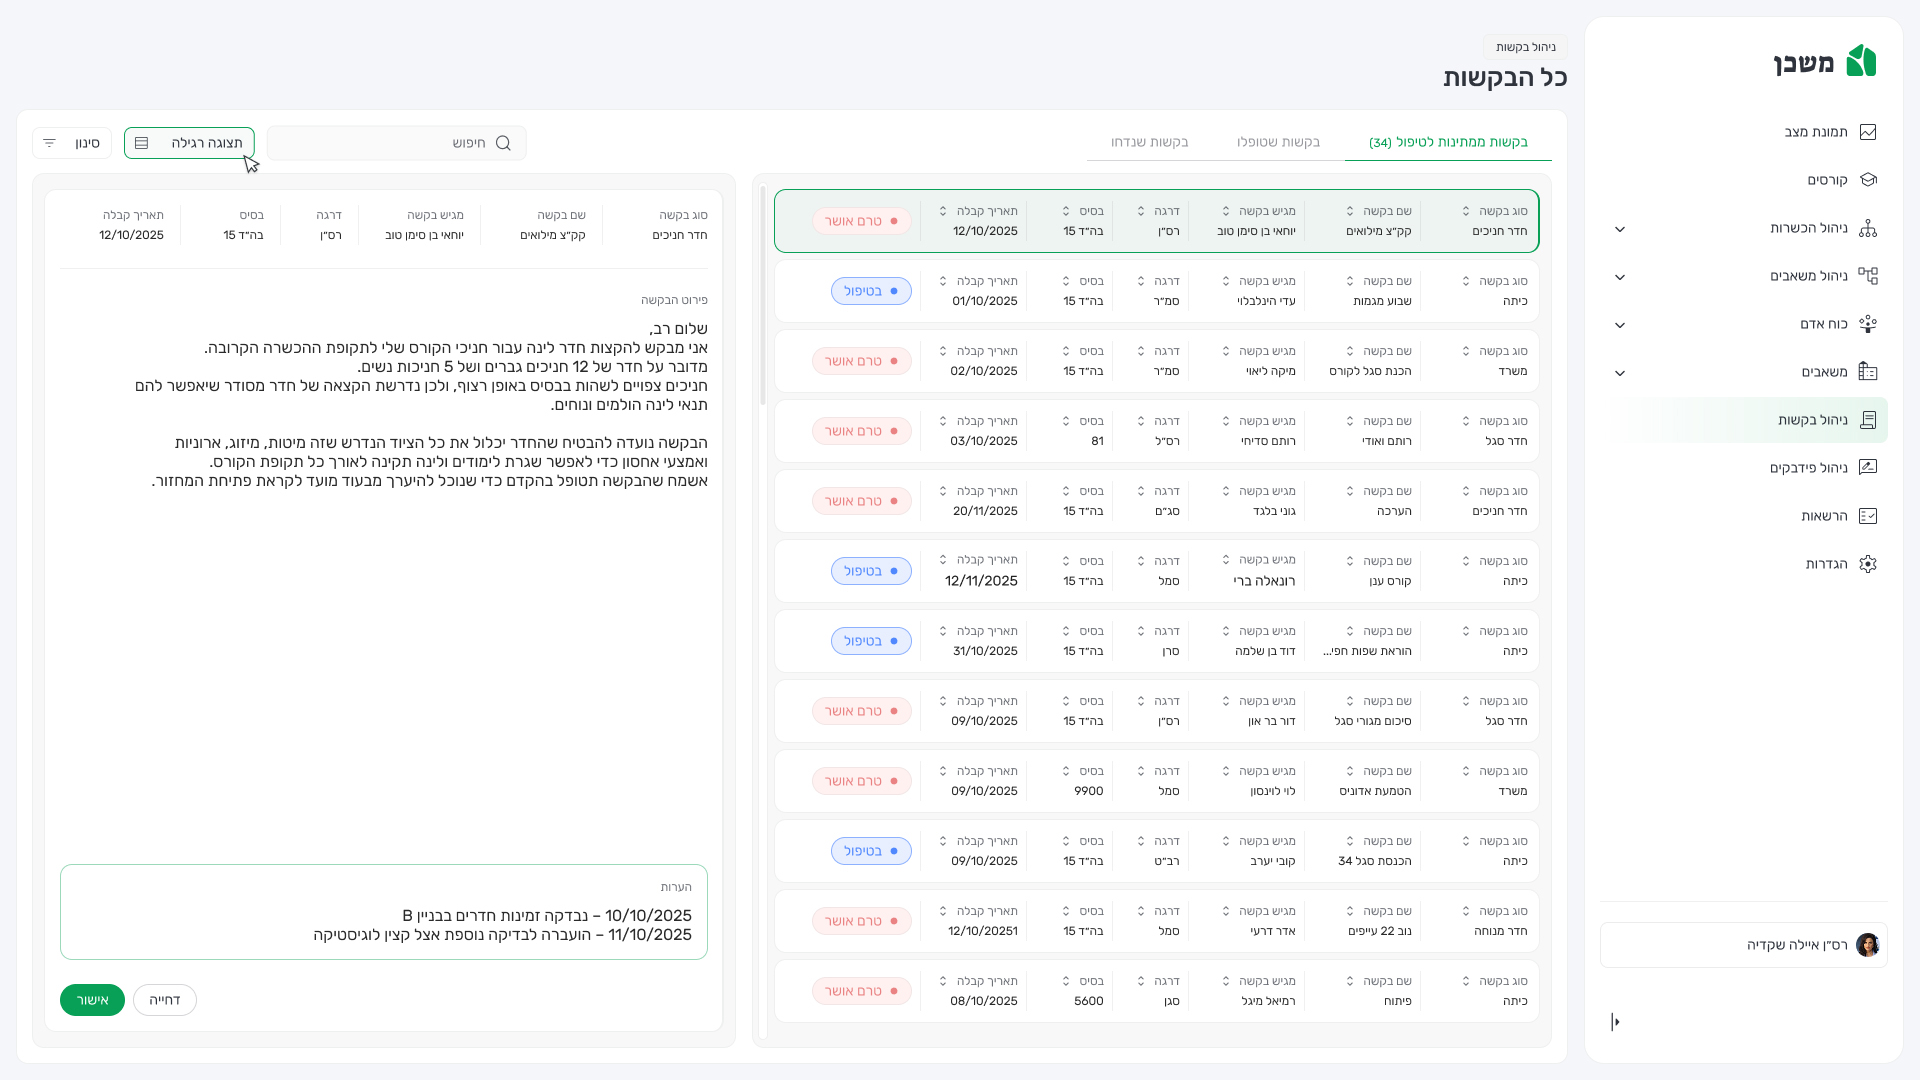Viewport: 1920px width, 1080px height.
Task: Switch to the rejected requests tab
Action: point(1149,142)
